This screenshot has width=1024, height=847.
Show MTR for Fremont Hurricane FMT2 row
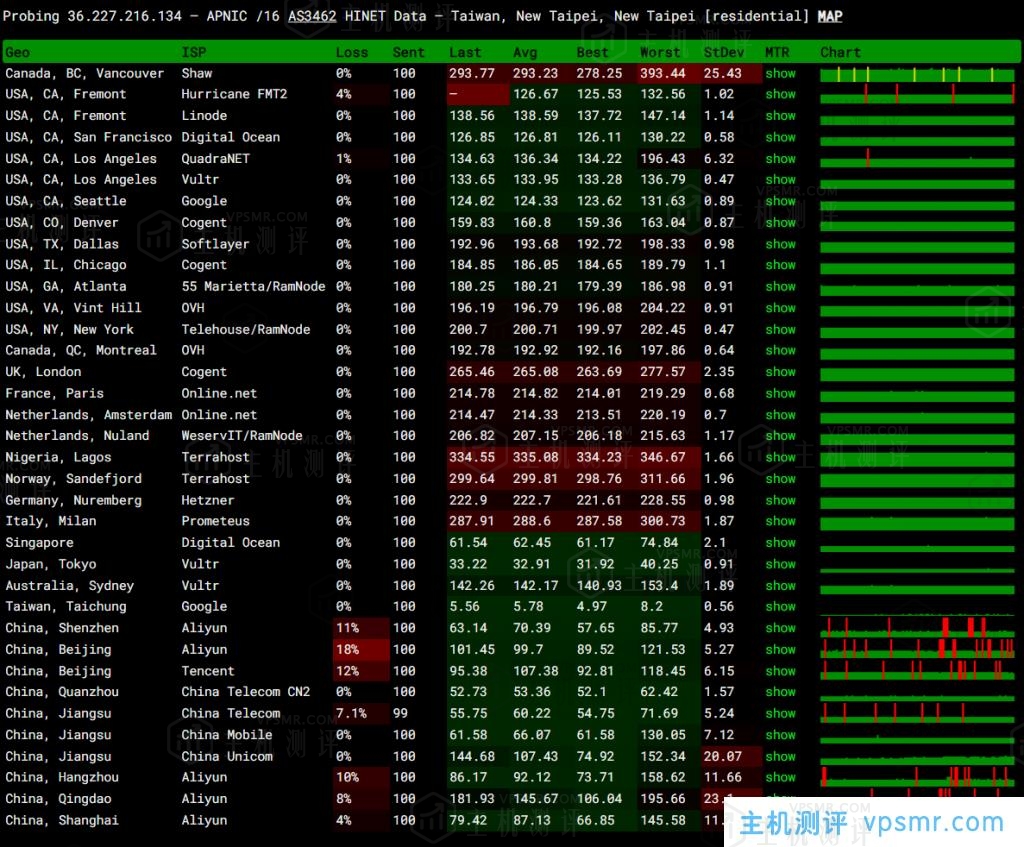(x=780, y=94)
